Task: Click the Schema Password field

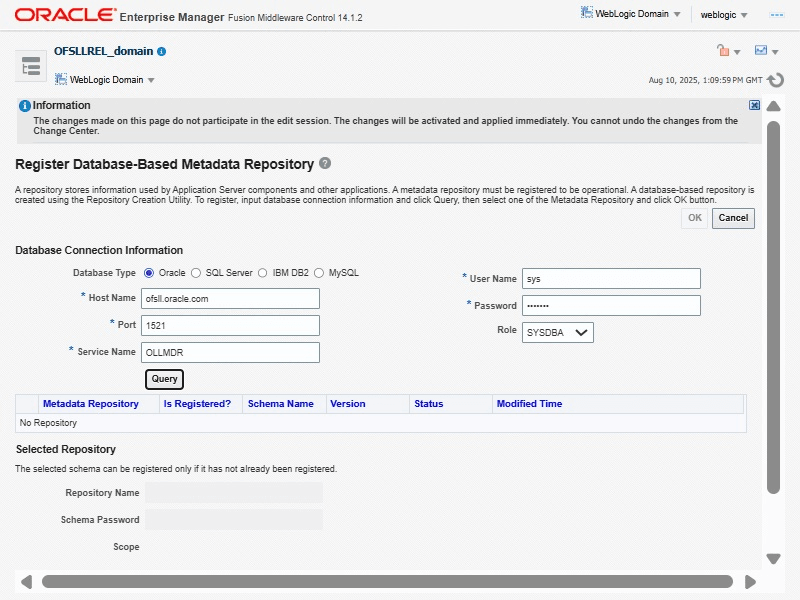Action: (x=234, y=520)
